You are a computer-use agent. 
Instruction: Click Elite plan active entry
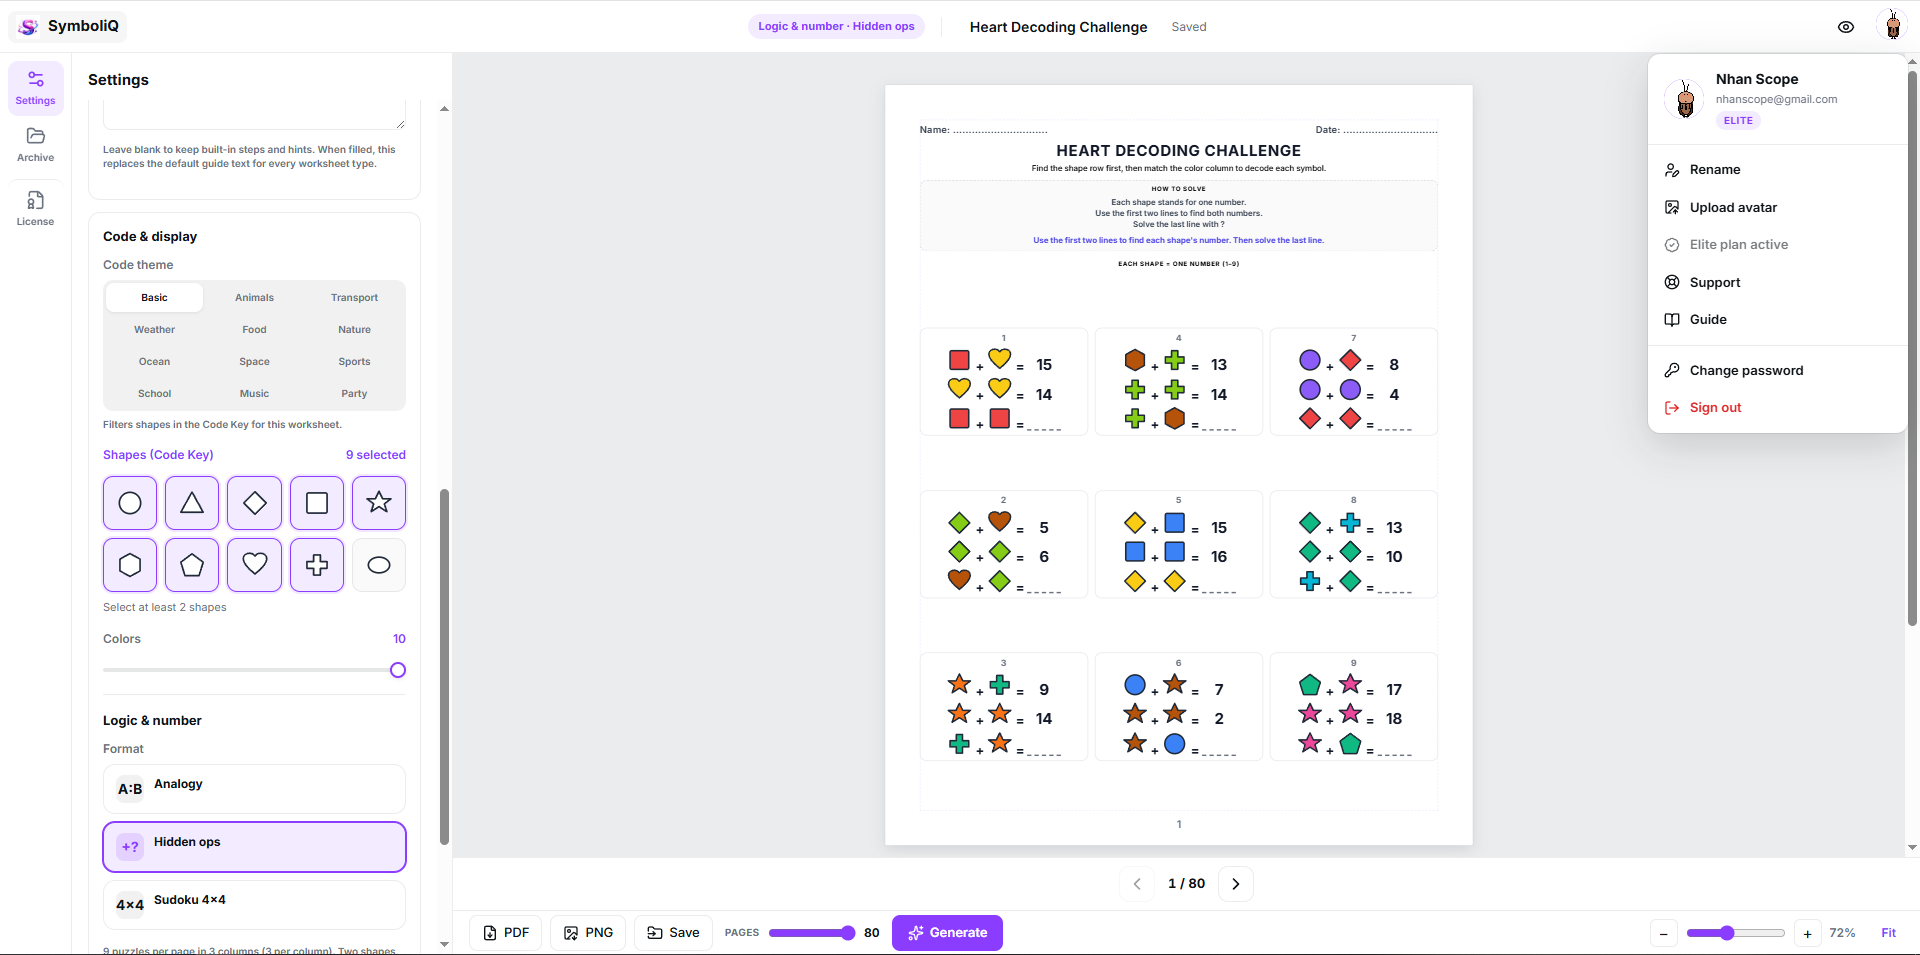(1777, 245)
